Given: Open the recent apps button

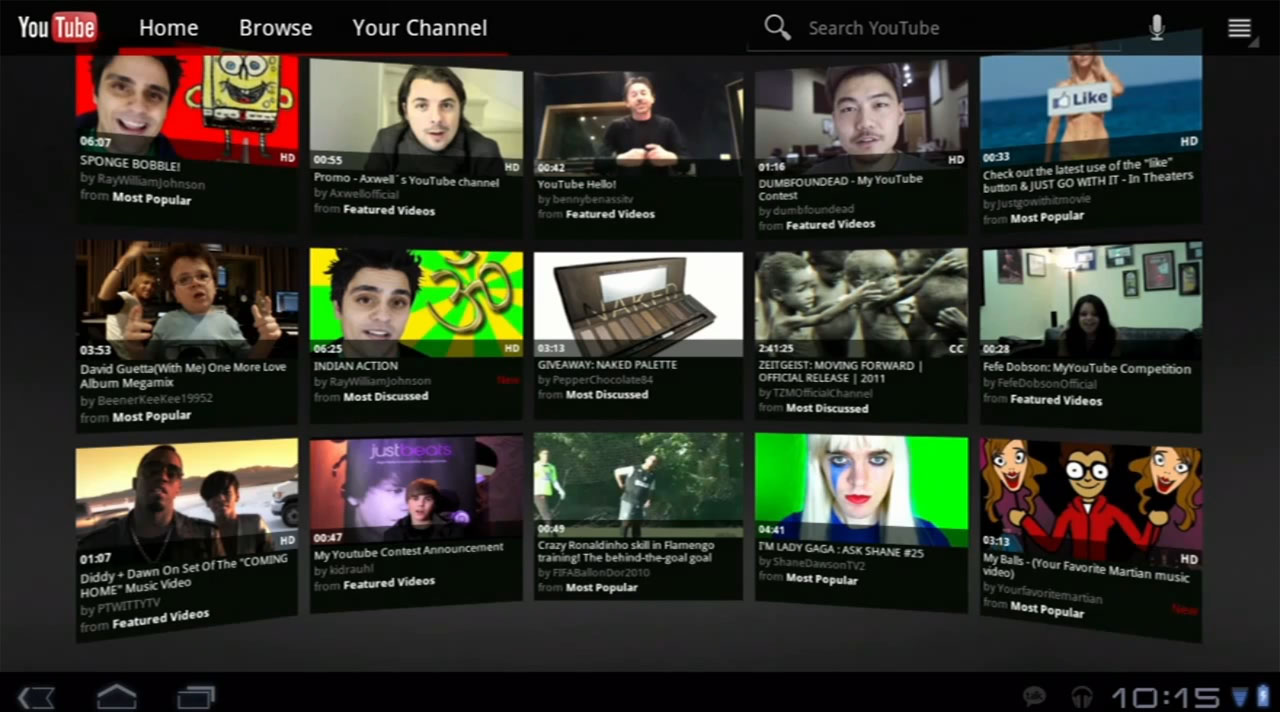Looking at the screenshot, I should (195, 696).
